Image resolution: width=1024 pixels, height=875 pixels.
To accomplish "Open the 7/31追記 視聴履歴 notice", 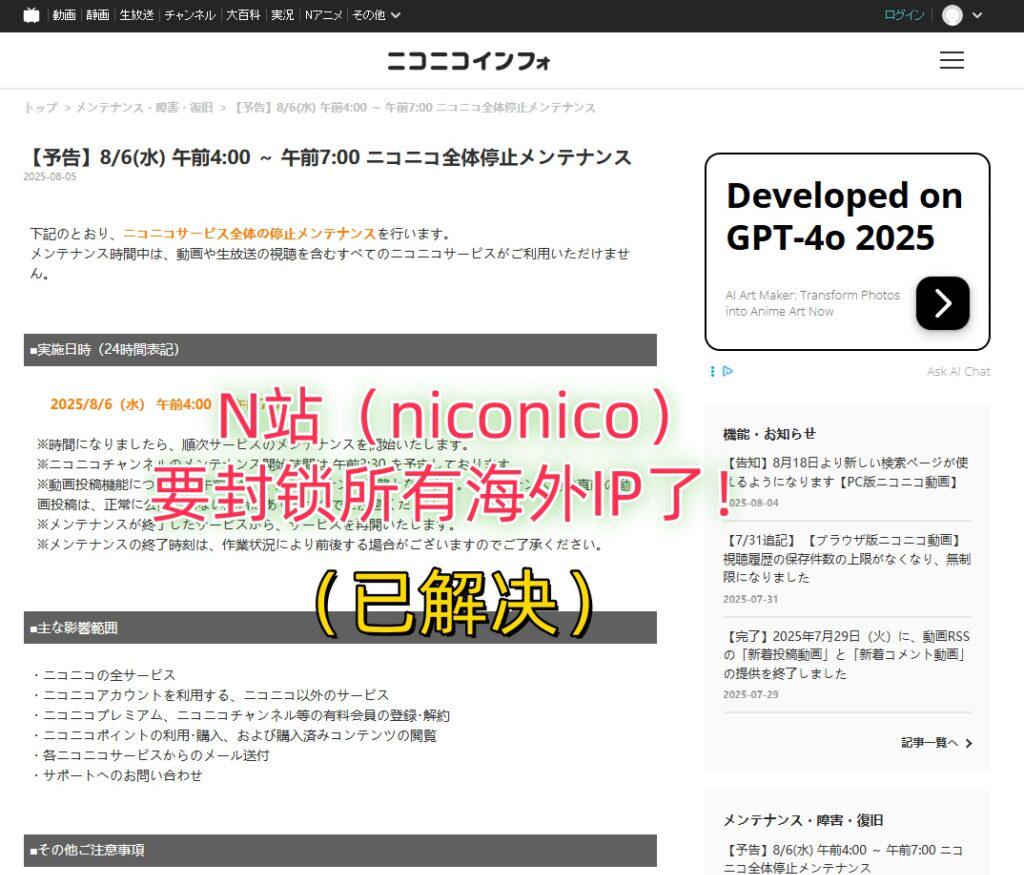I will tap(847, 558).
